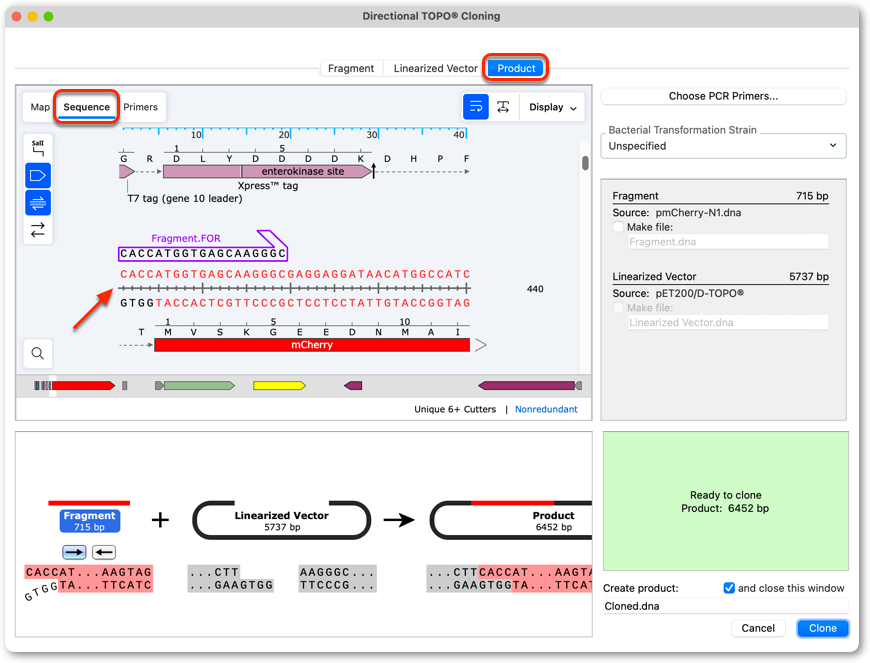Click the red mCherry feature in minimap
The image size is (870, 663).
83,386
